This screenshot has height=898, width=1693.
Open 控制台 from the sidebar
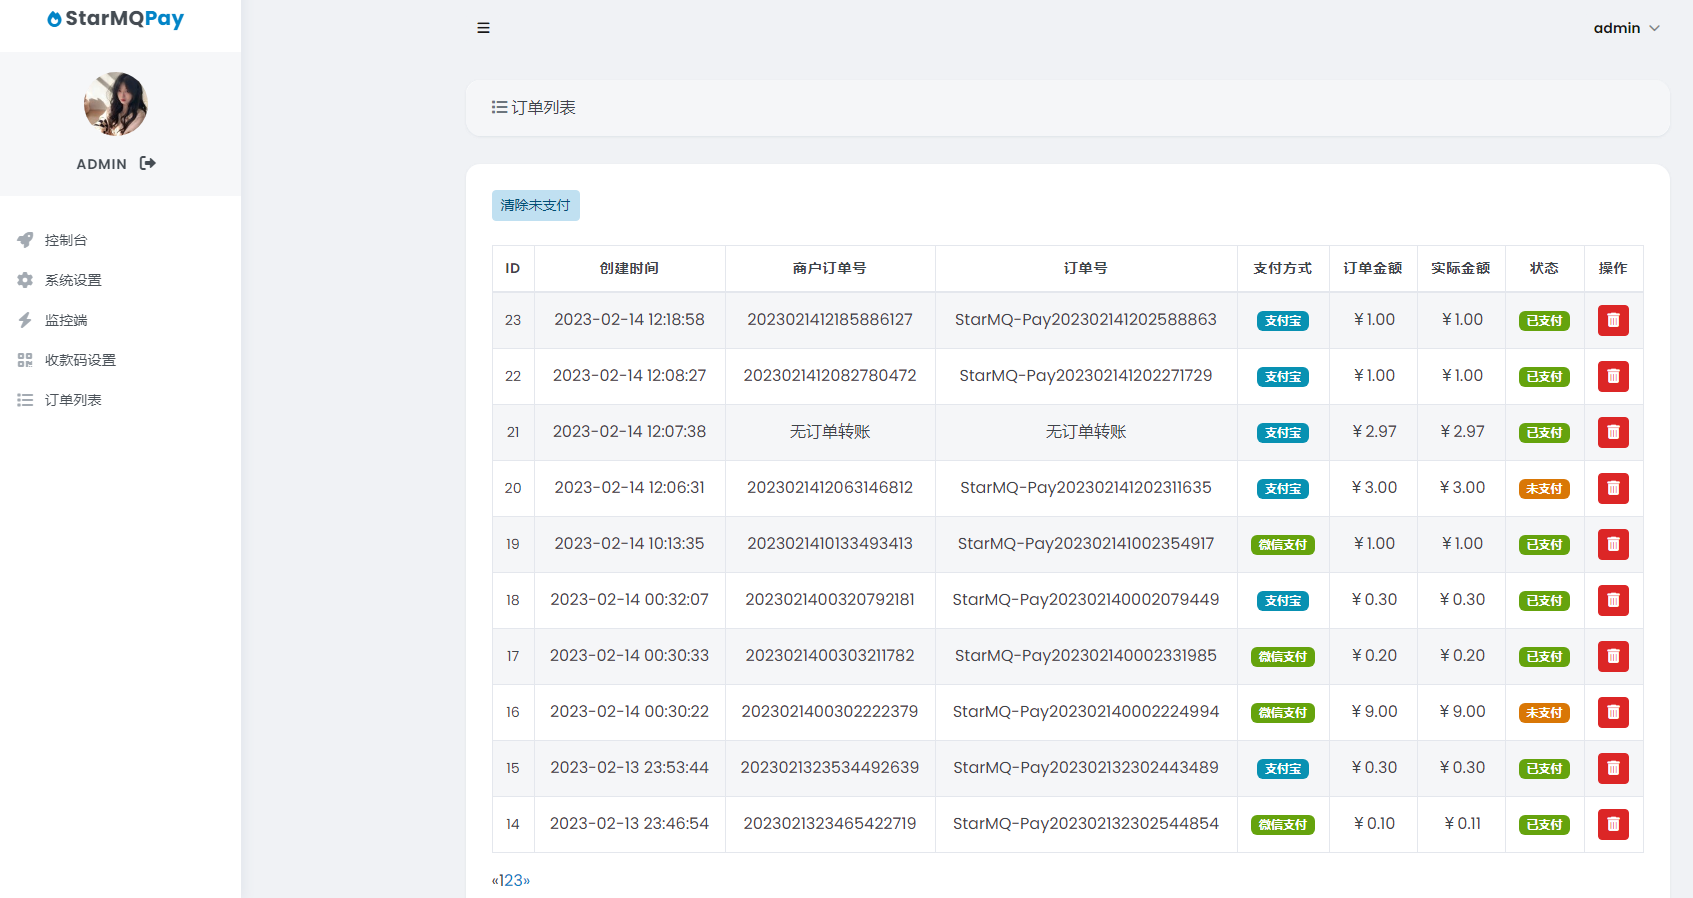66,240
